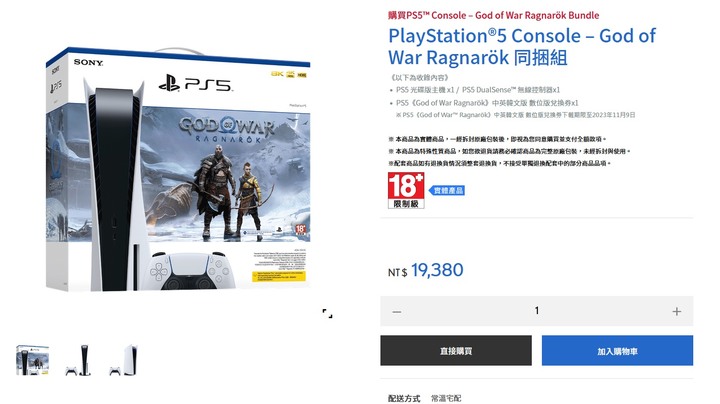Click the PS5 logo on the box
The width and height of the screenshot is (720, 404).
[x=196, y=83]
